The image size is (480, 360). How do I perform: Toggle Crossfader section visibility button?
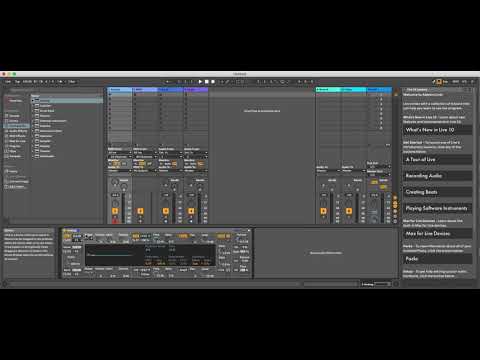395,221
